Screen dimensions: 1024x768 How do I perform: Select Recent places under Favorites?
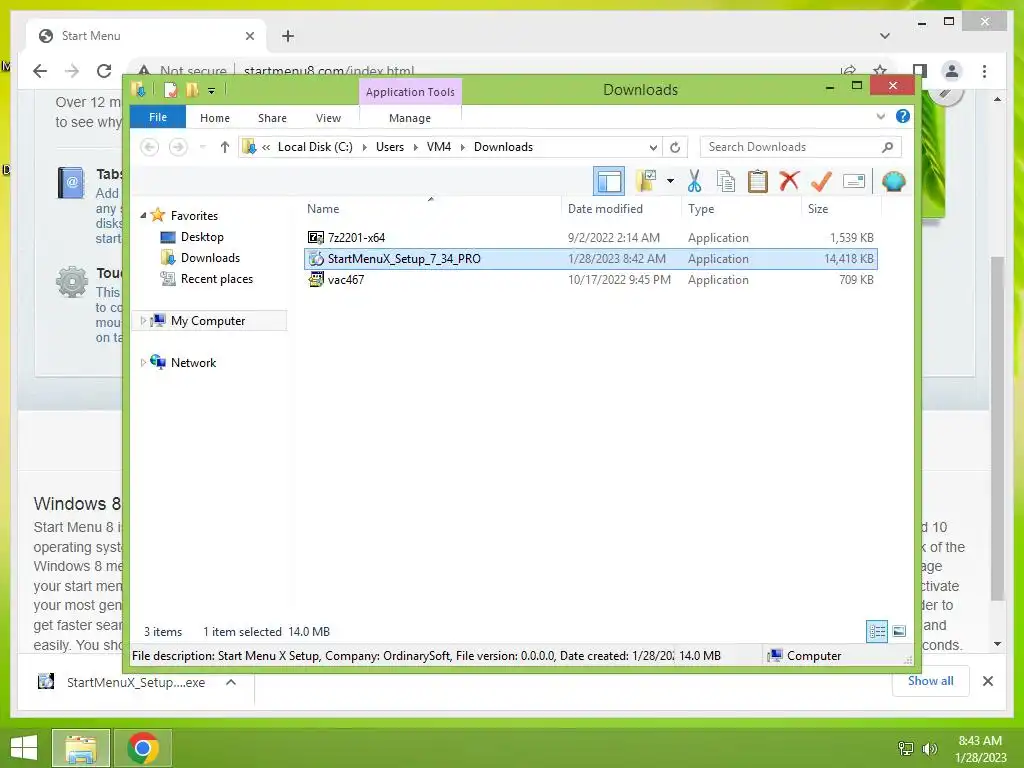pyautogui.click(x=216, y=278)
